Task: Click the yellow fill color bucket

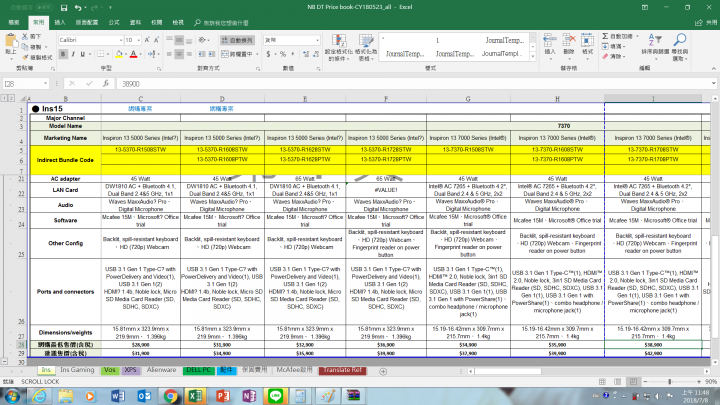Action: 119,54
